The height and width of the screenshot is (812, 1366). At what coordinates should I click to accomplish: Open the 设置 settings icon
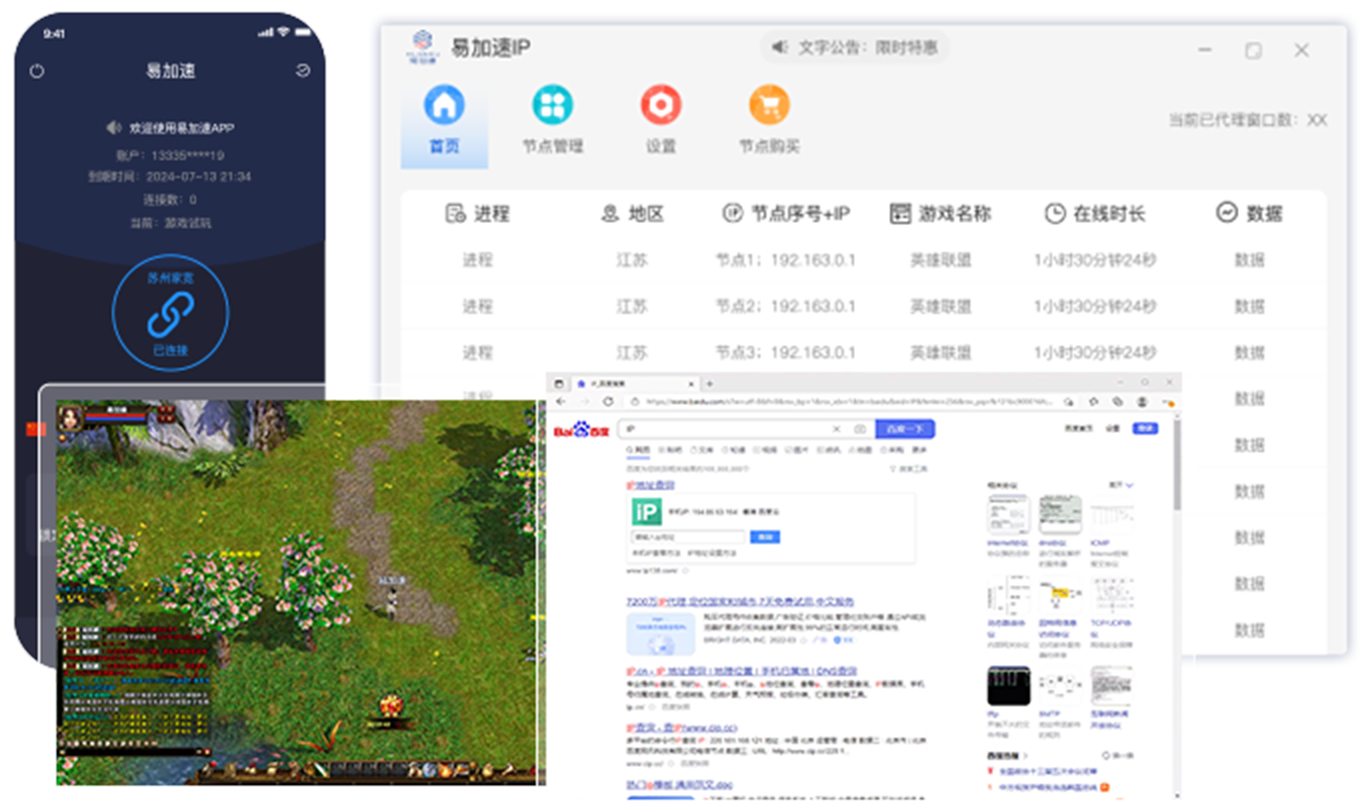pos(660,105)
